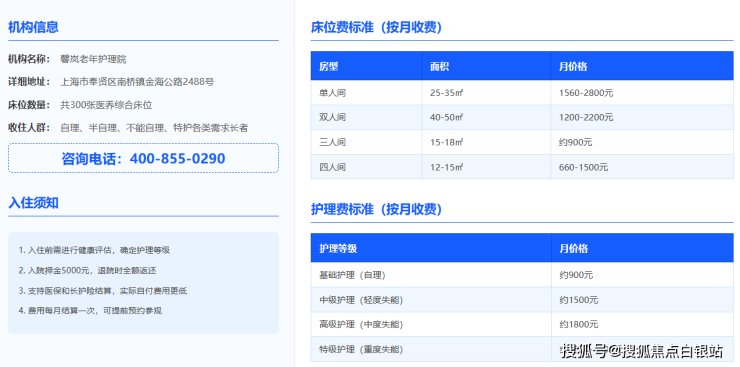This screenshot has height=367, width=740.
Task: Click the 入住须知 heading
Action: 33,203
